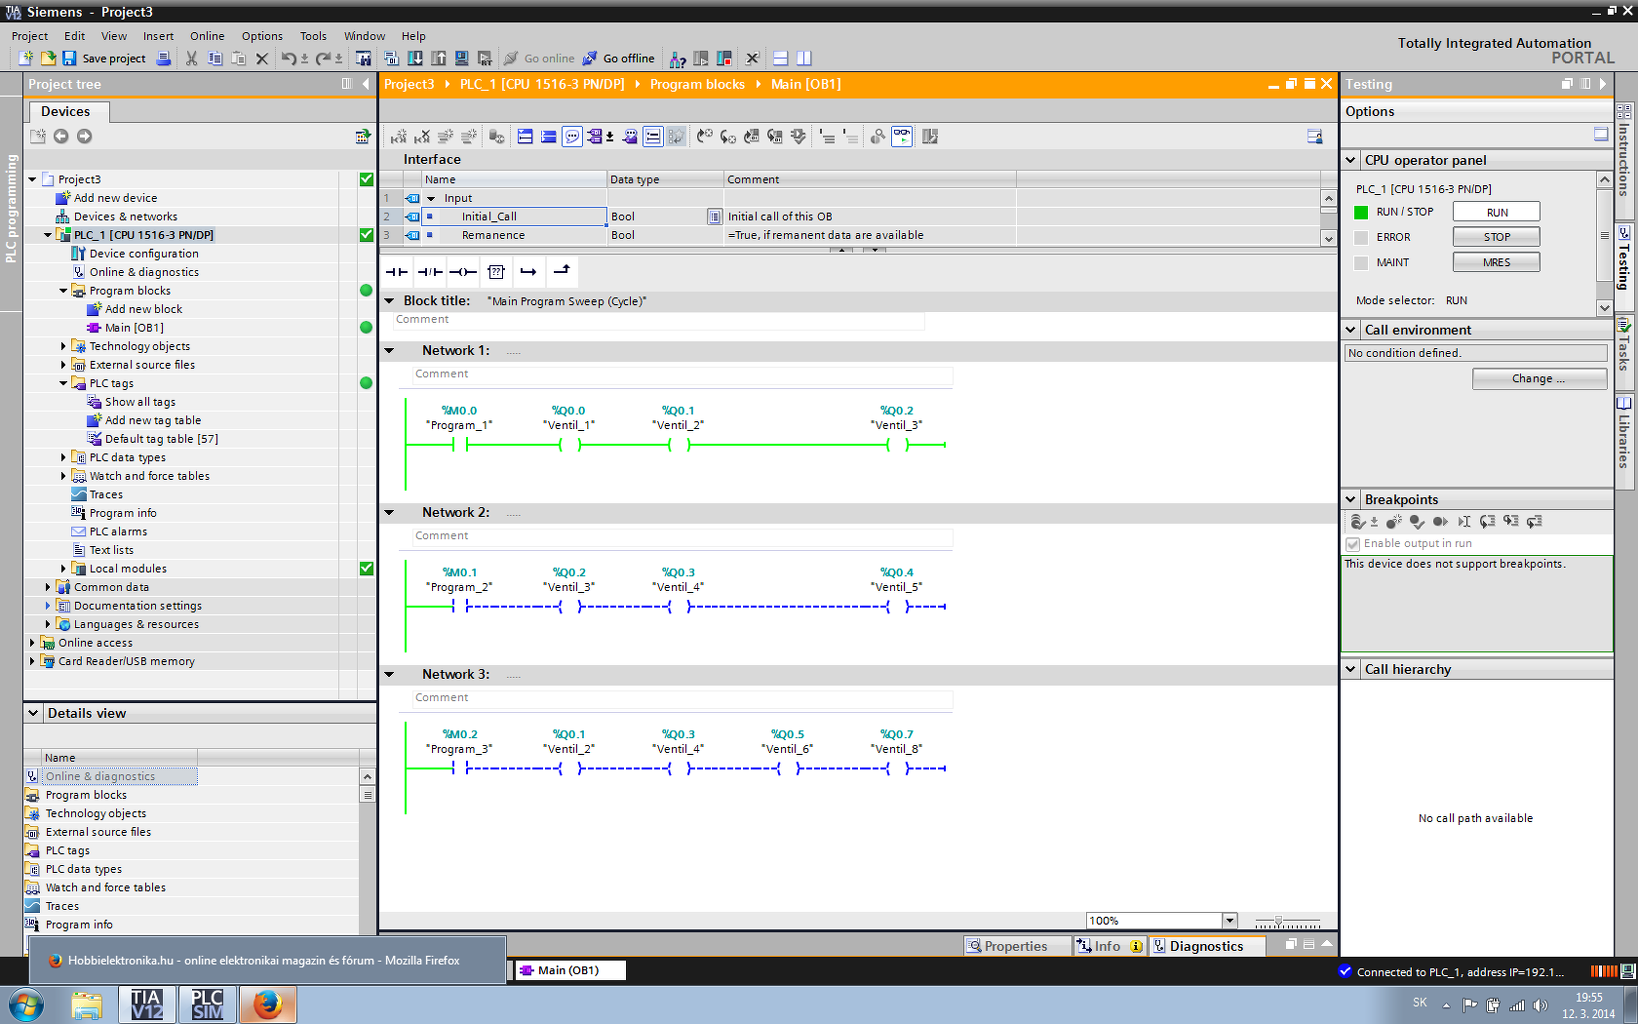This screenshot has width=1638, height=1024.
Task: Toggle program monitoring glasses icon
Action: (x=902, y=136)
